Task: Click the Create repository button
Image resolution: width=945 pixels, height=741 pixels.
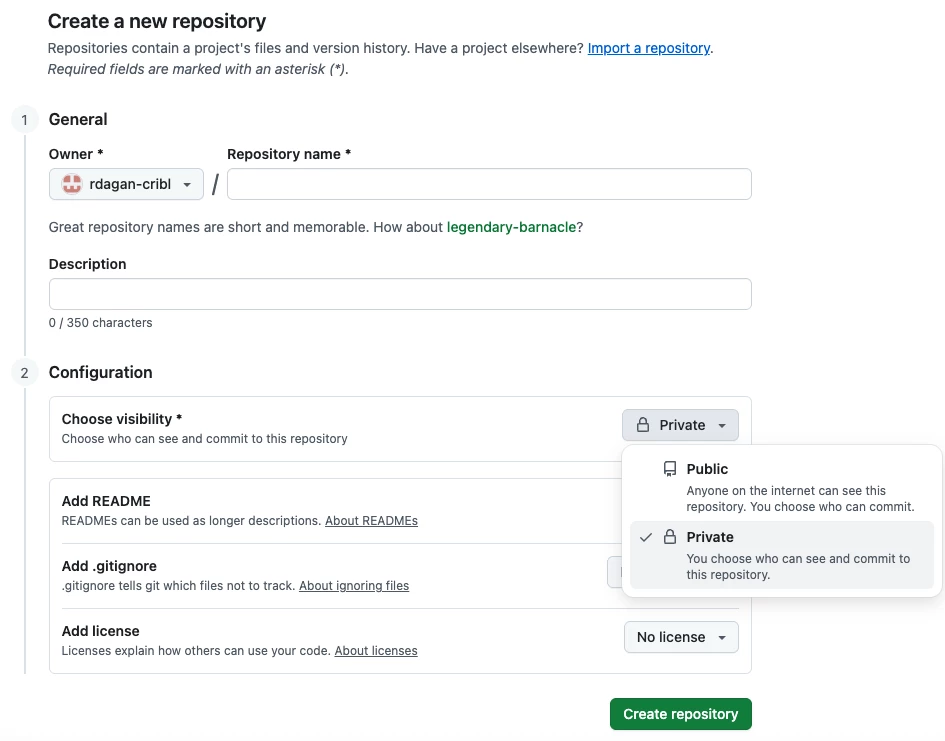Action: click(680, 714)
